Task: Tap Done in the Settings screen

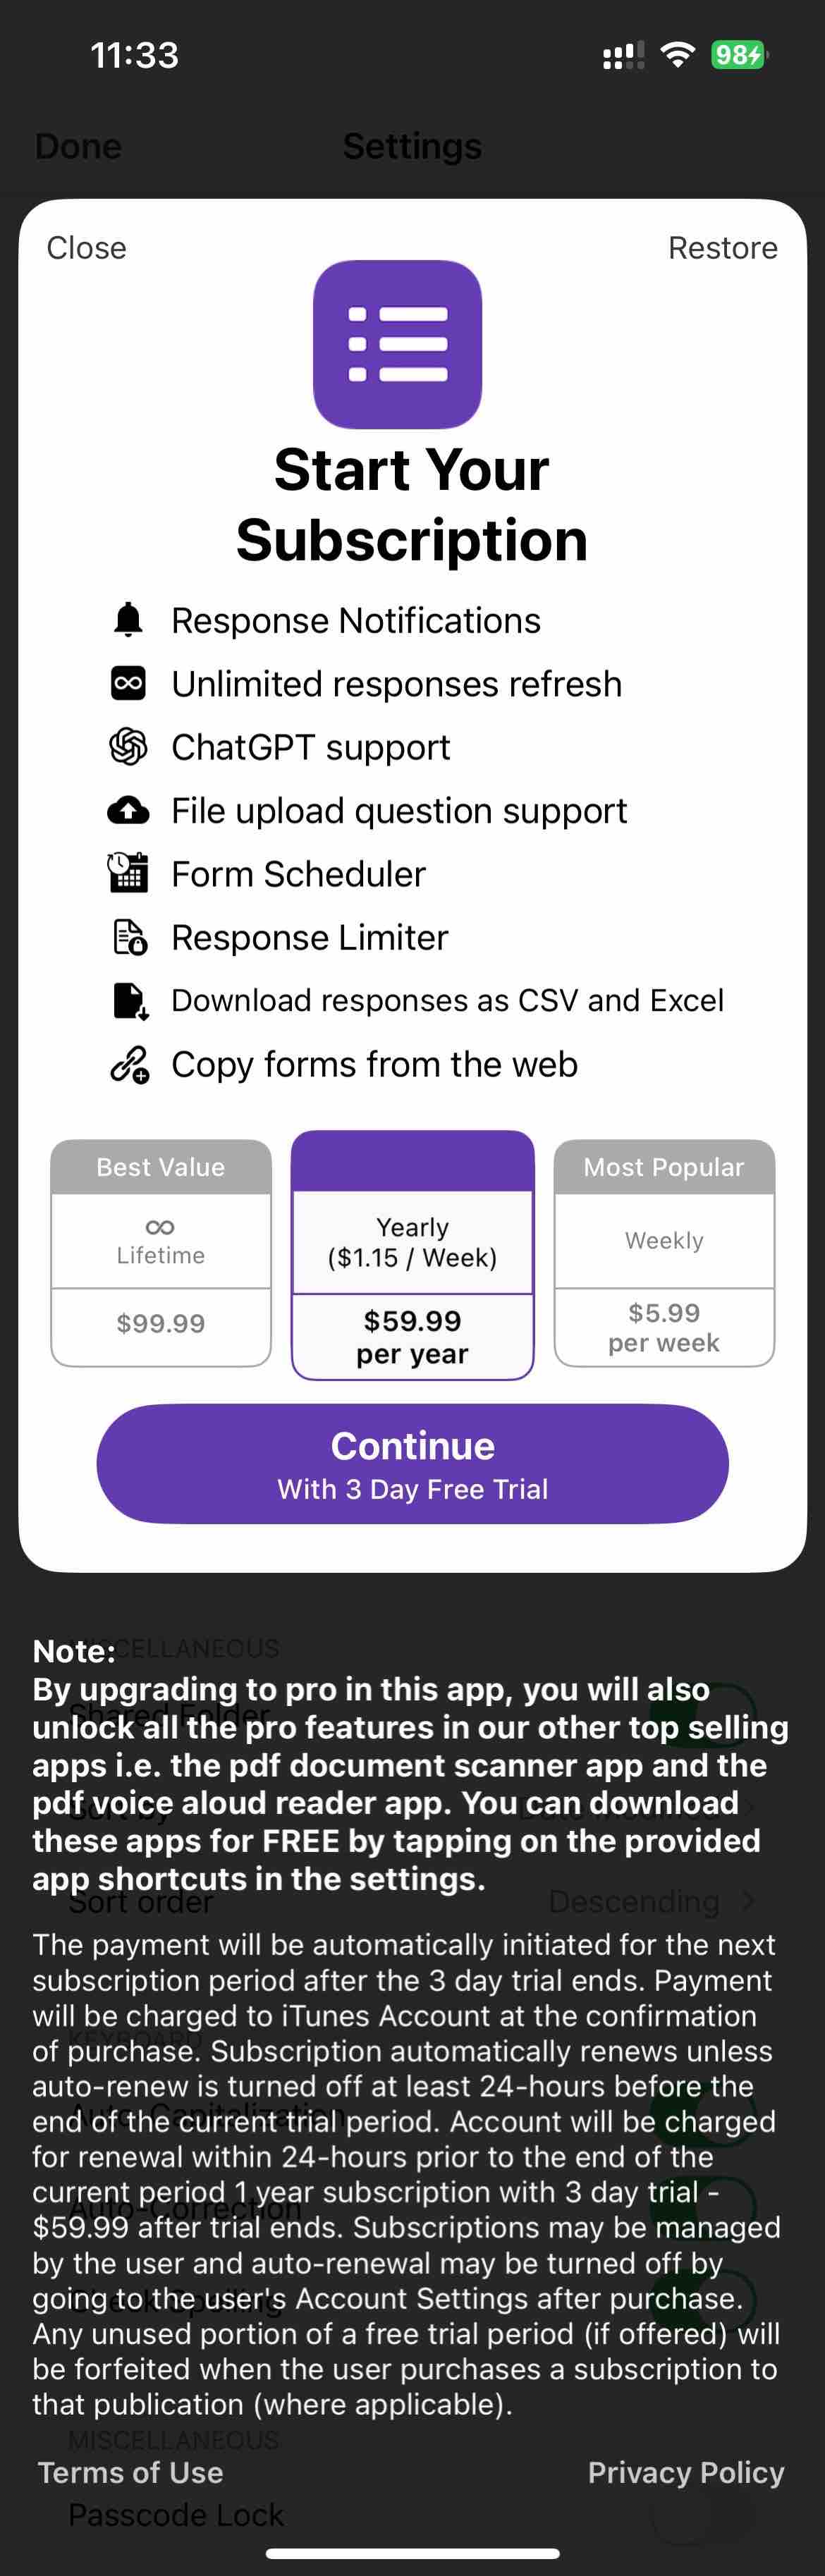Action: 77,146
